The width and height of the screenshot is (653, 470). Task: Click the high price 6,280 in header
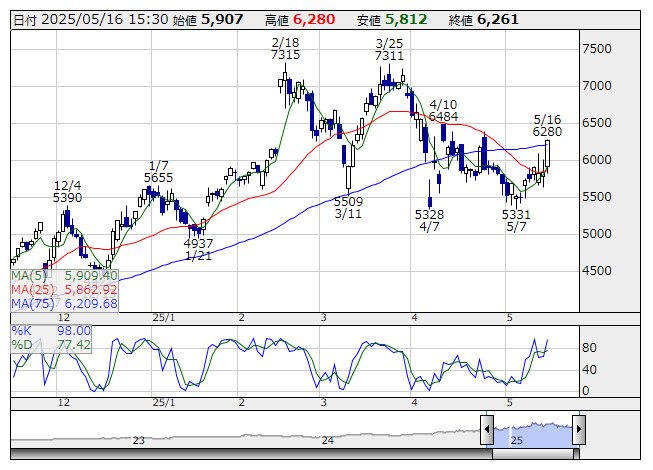[x=314, y=20]
